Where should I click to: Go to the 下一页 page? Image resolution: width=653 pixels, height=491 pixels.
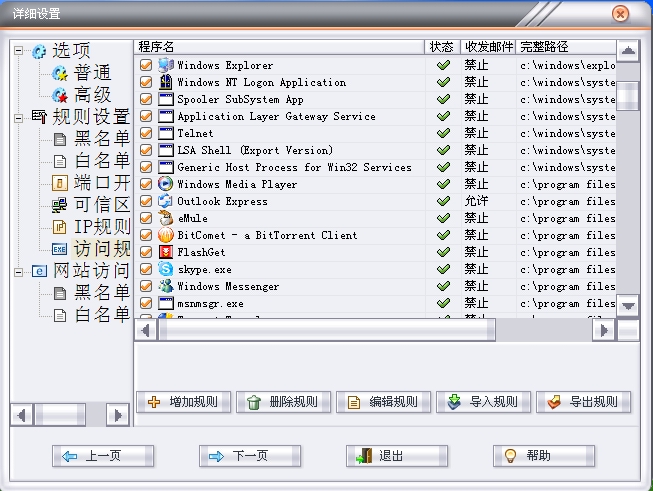click(249, 456)
